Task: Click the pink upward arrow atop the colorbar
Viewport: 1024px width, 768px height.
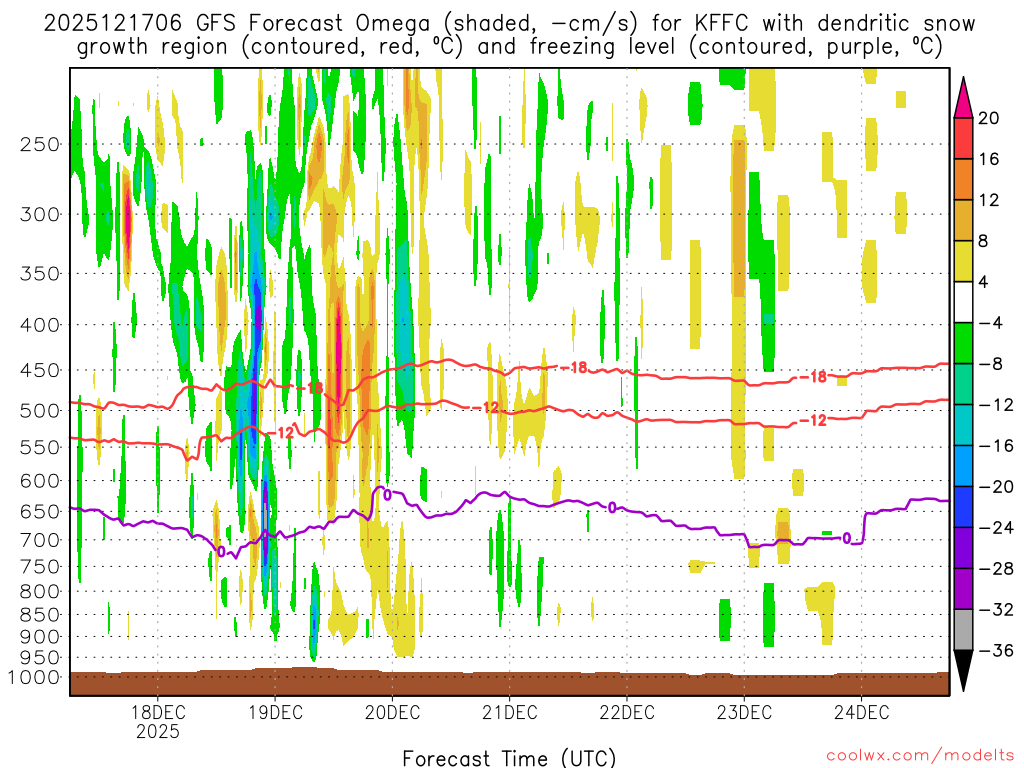Action: click(x=963, y=97)
